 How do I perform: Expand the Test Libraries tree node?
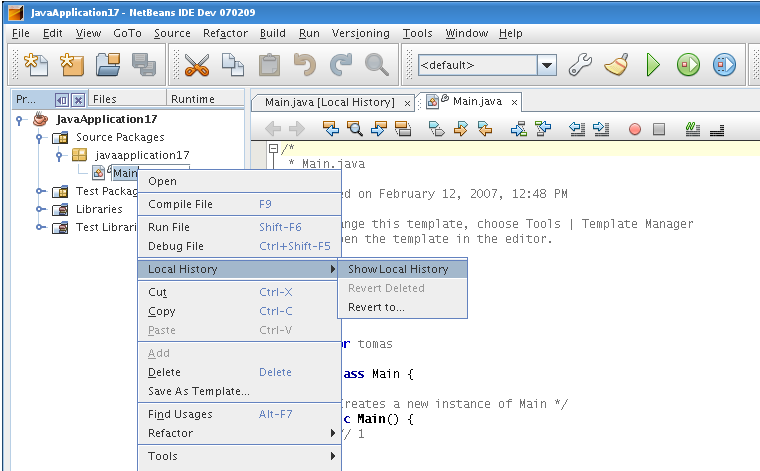click(39, 227)
